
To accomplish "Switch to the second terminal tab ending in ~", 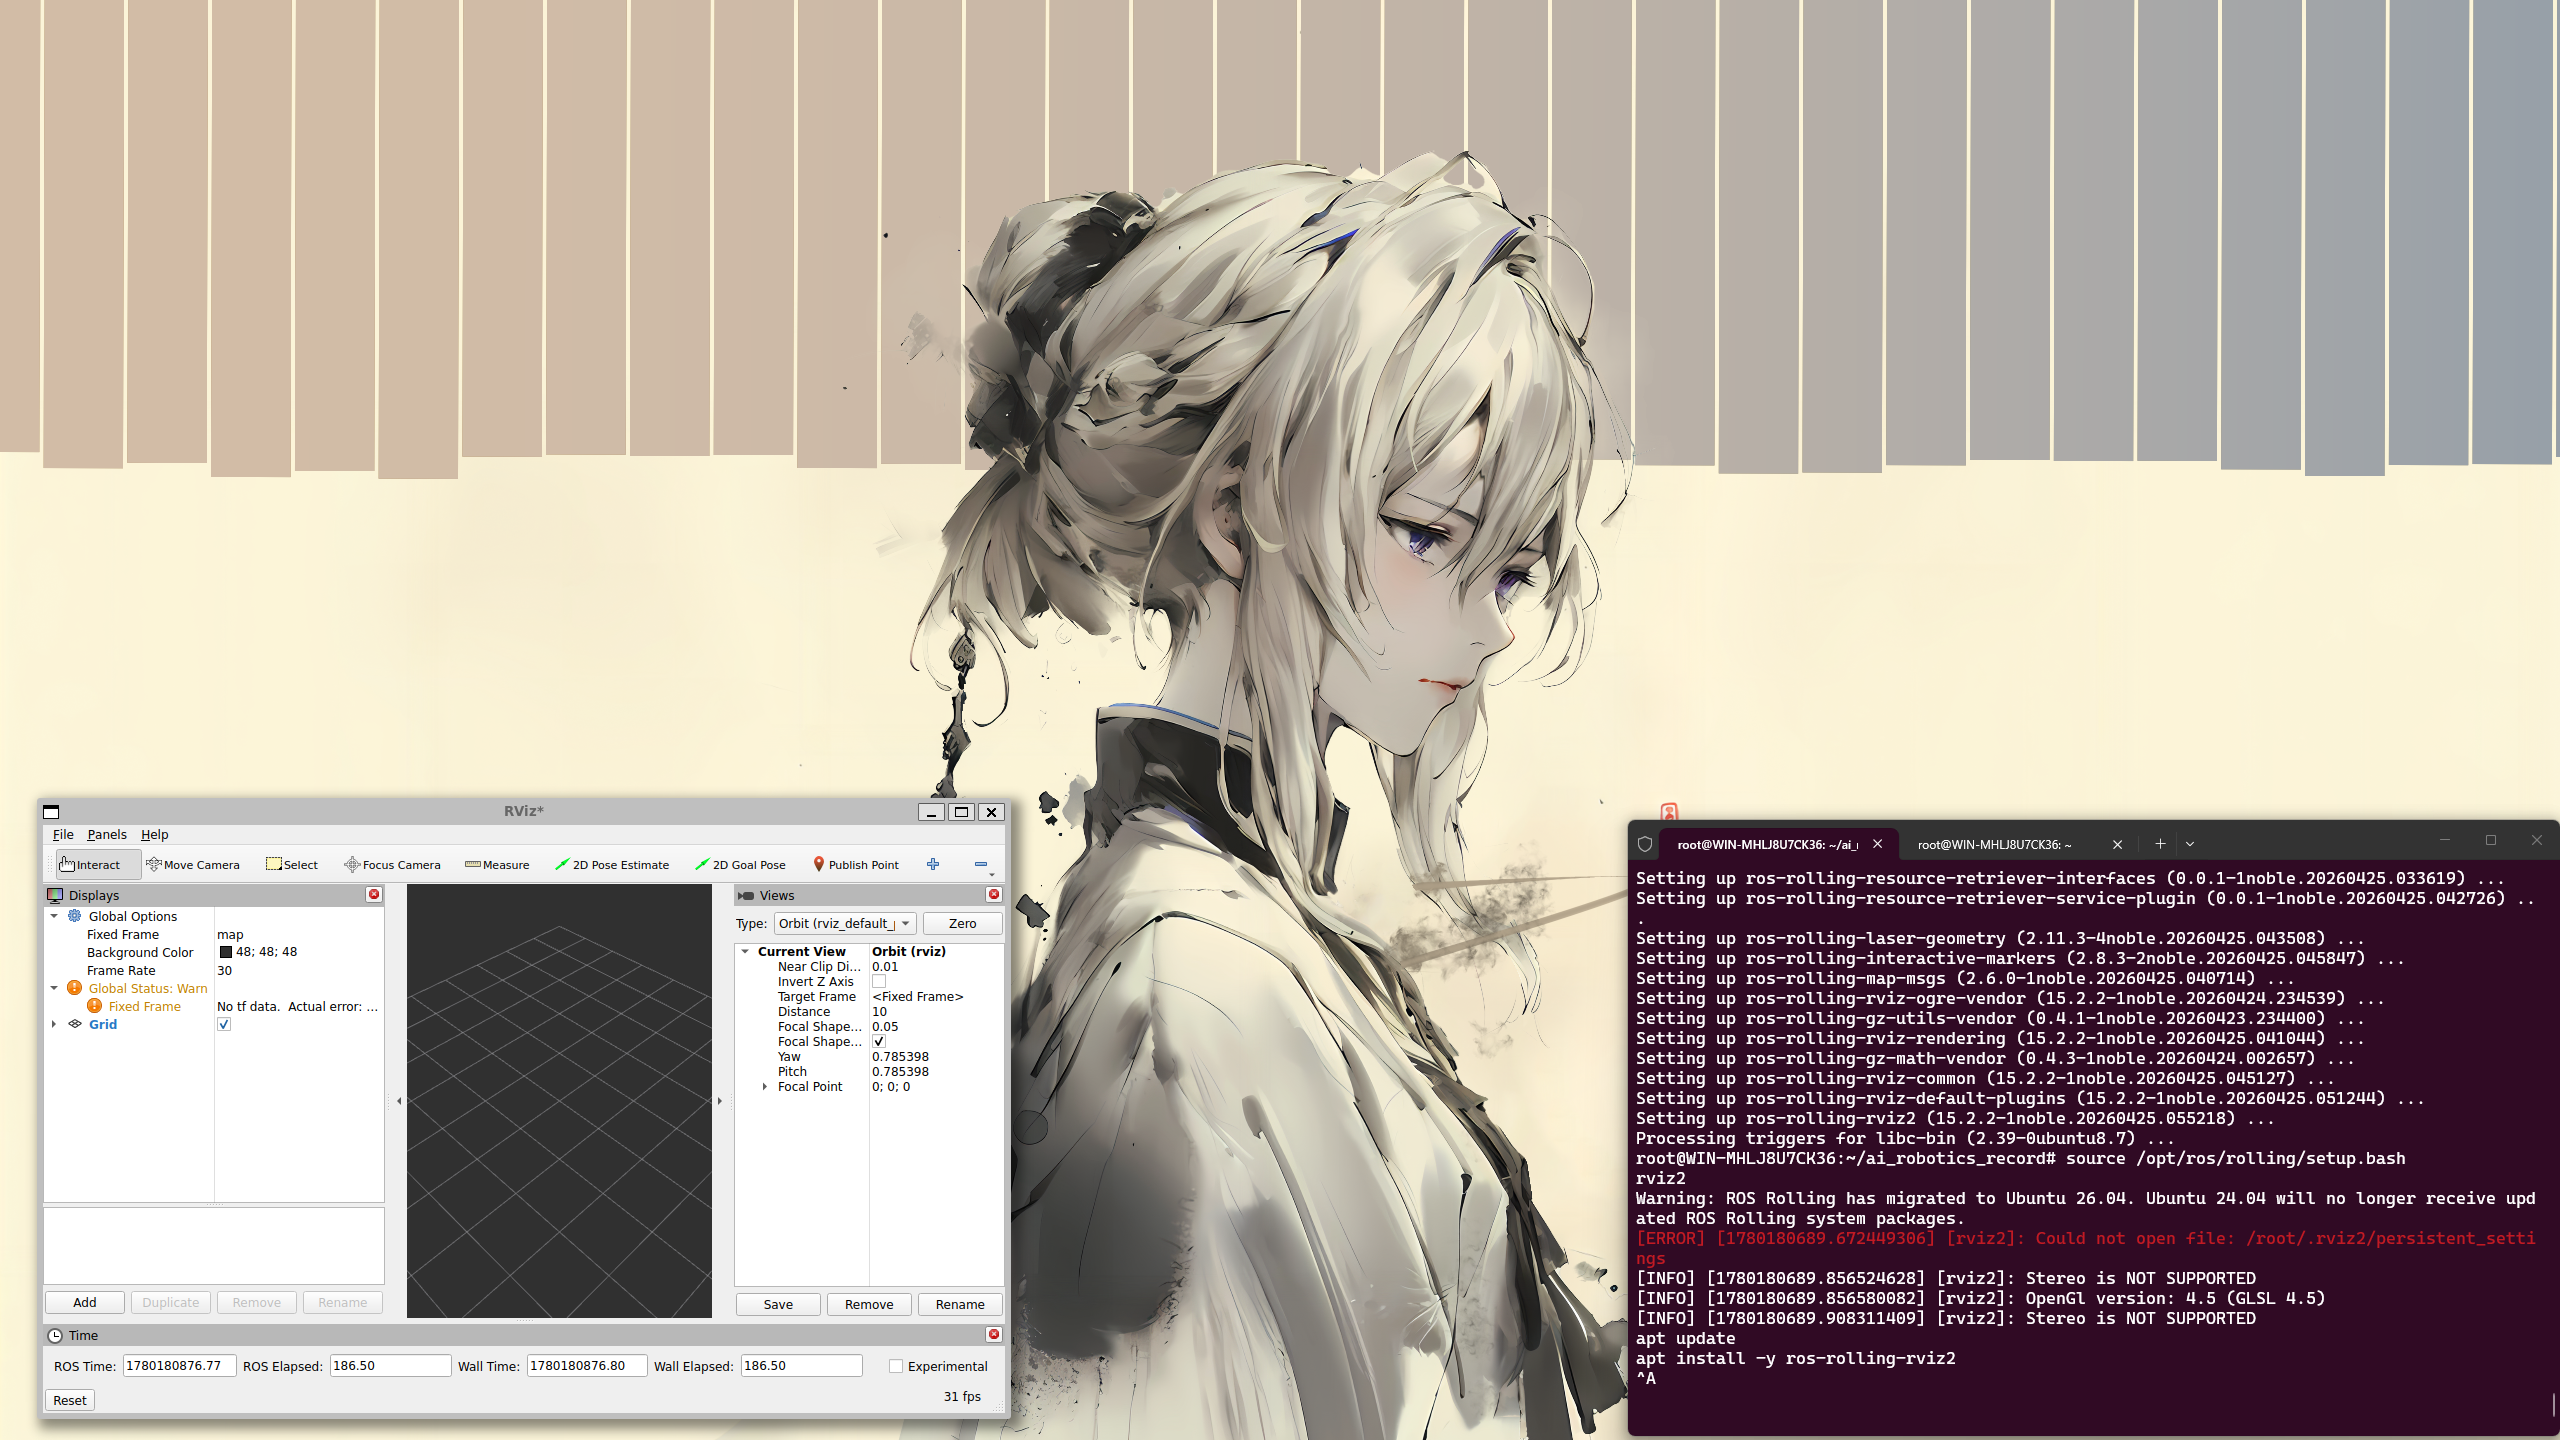I will click(1994, 844).
